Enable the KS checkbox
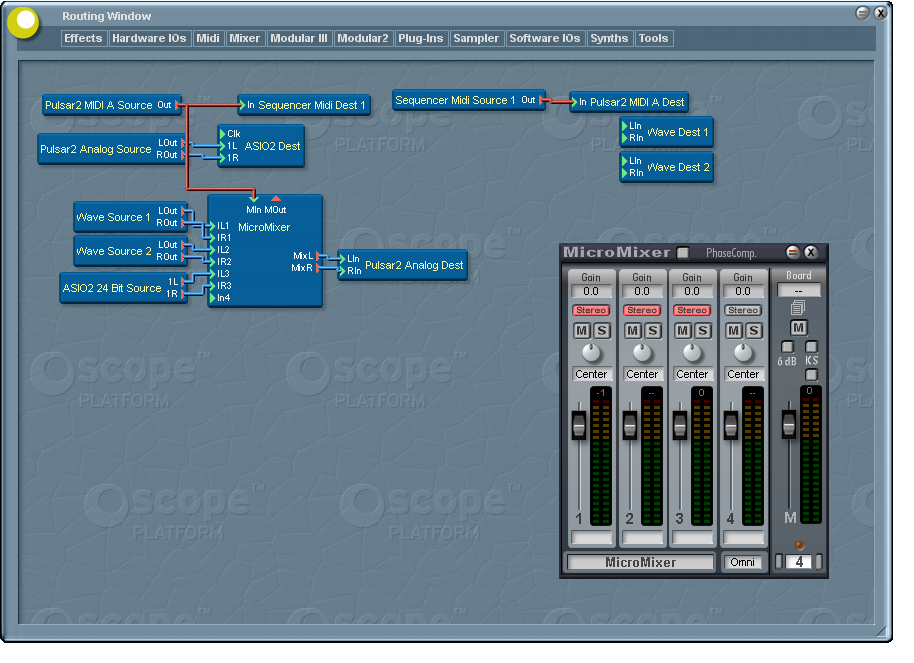The width and height of the screenshot is (914, 663). point(811,347)
